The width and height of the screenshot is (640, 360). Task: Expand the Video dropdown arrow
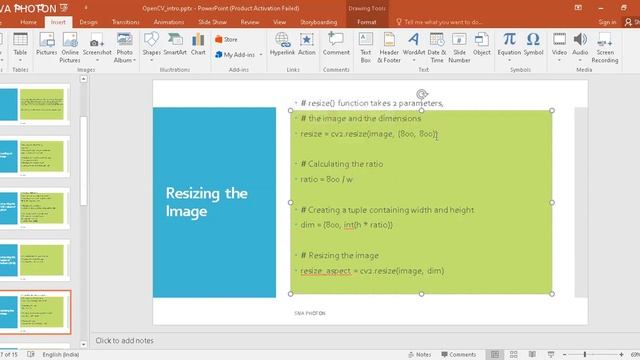[559, 60]
